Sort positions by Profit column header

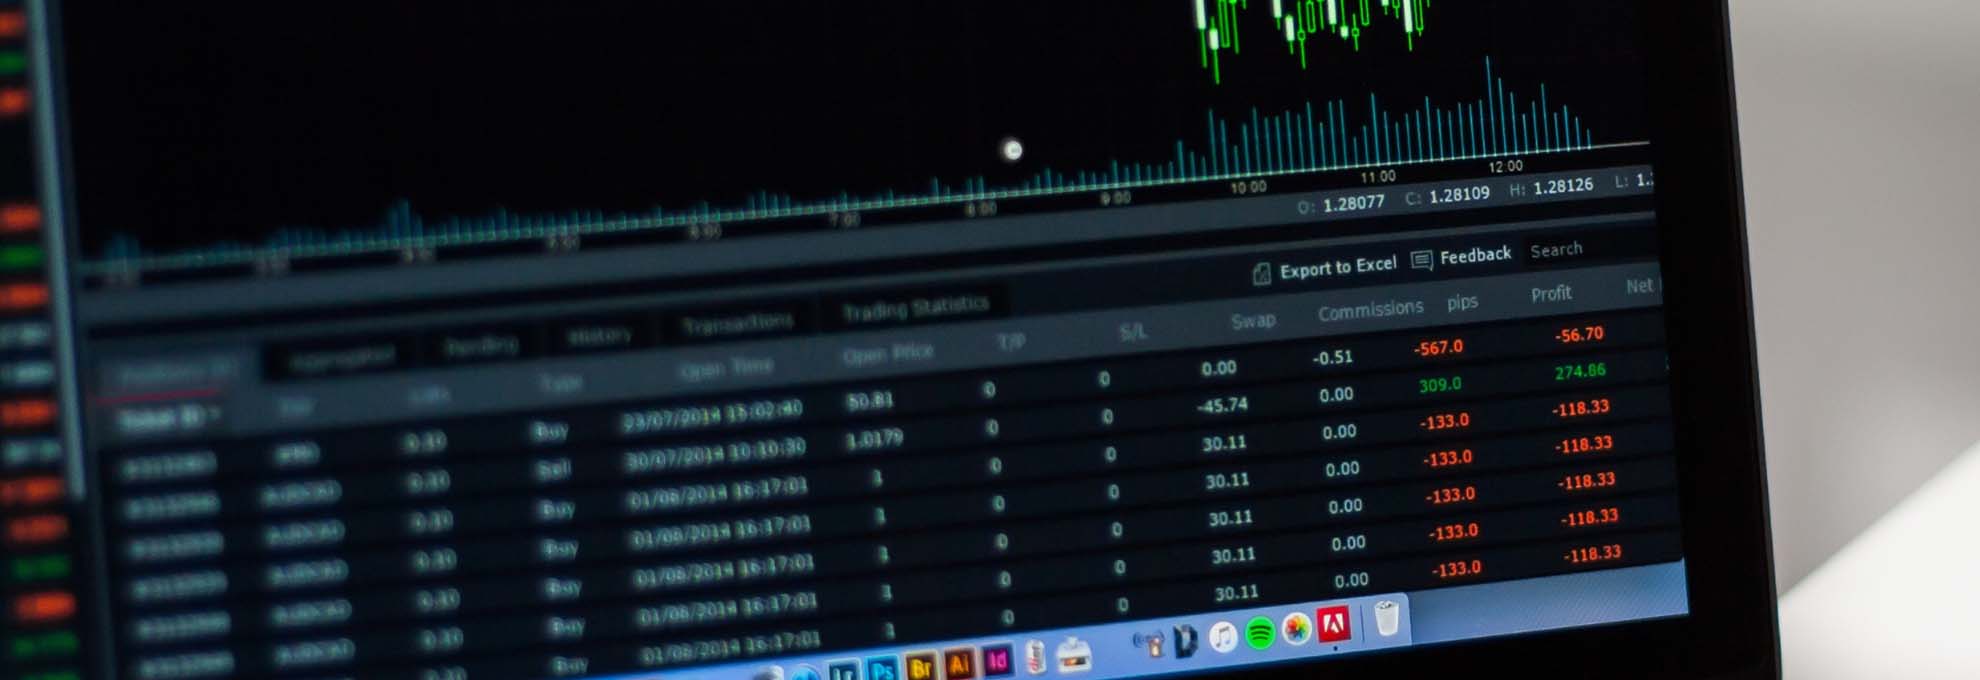point(1551,294)
